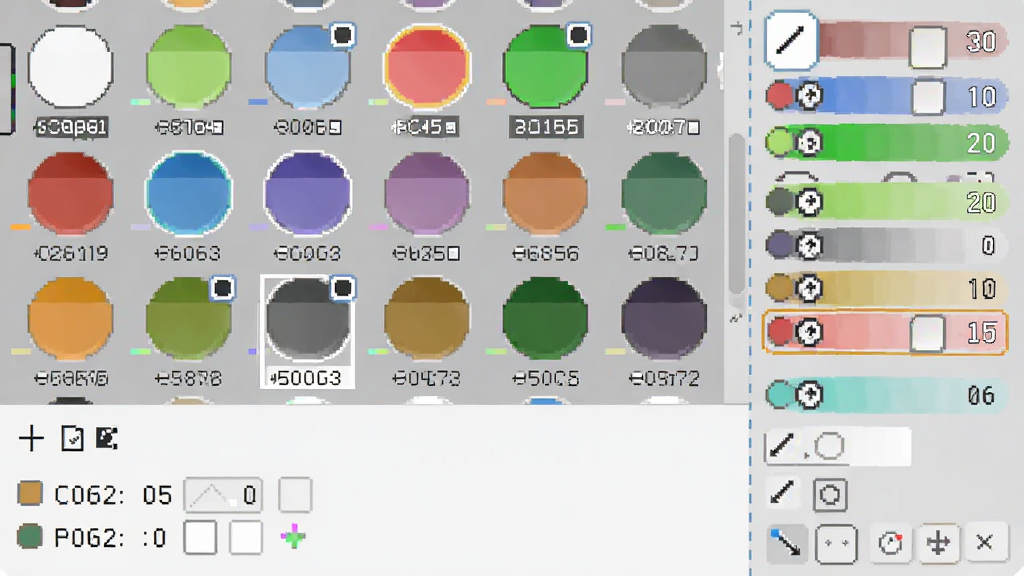Click the pencil icon left of the boxed circle button
Screen dimensions: 1024x576
(x=782, y=493)
